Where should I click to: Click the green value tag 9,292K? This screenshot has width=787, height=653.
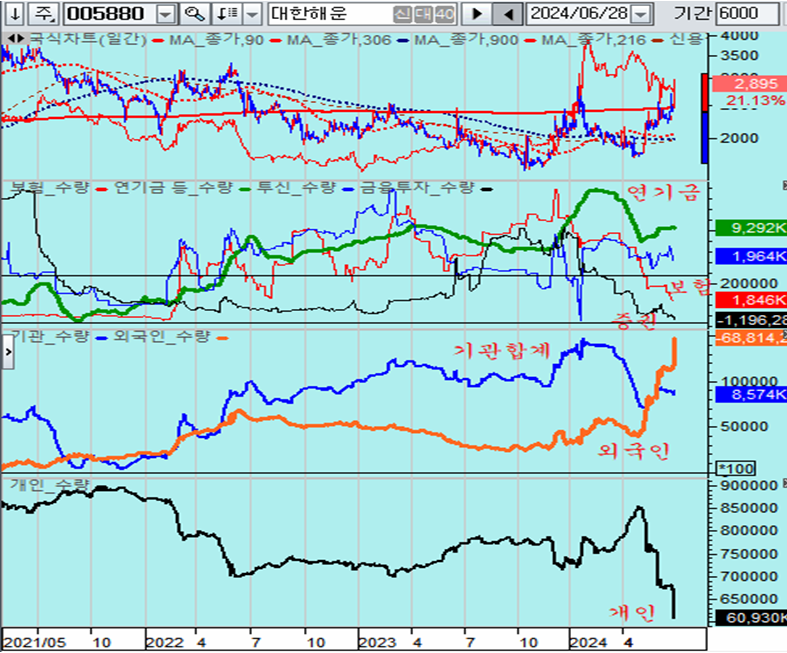click(x=751, y=228)
